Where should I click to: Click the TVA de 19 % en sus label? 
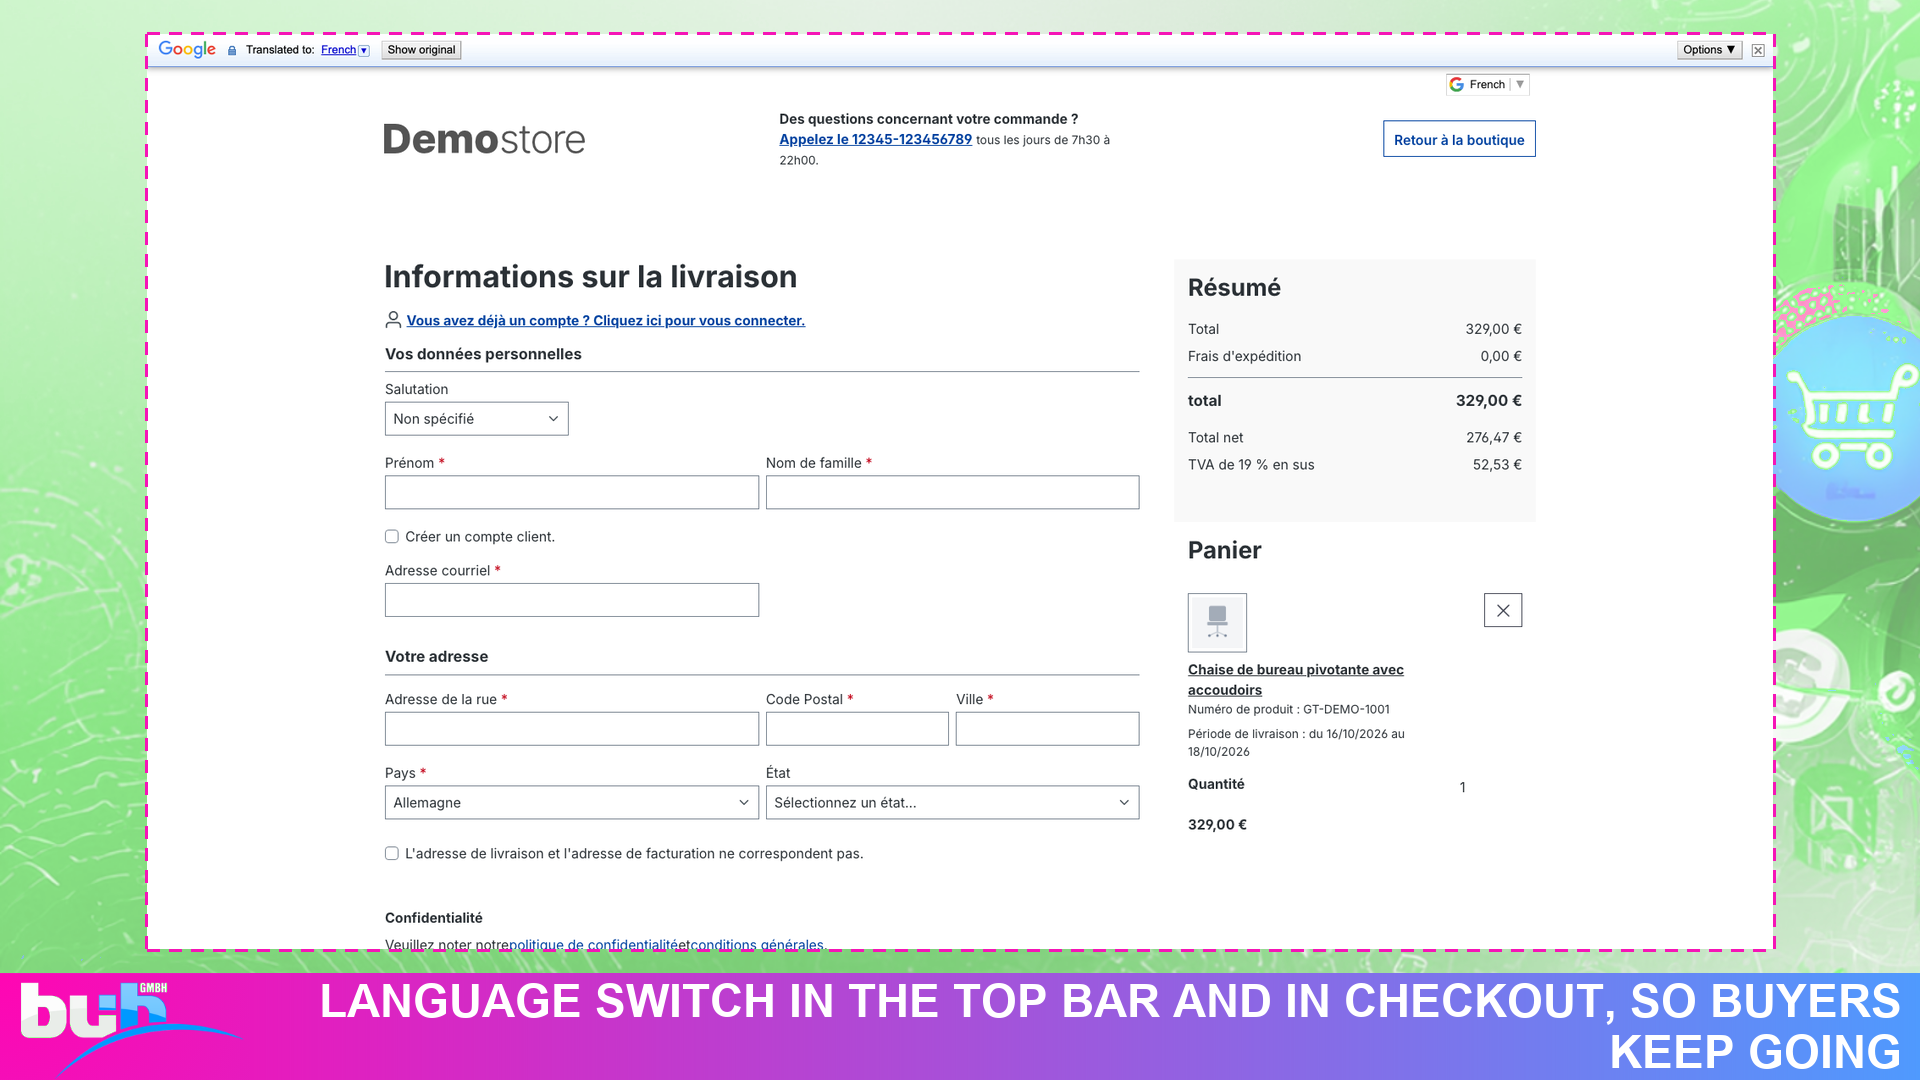click(1251, 465)
